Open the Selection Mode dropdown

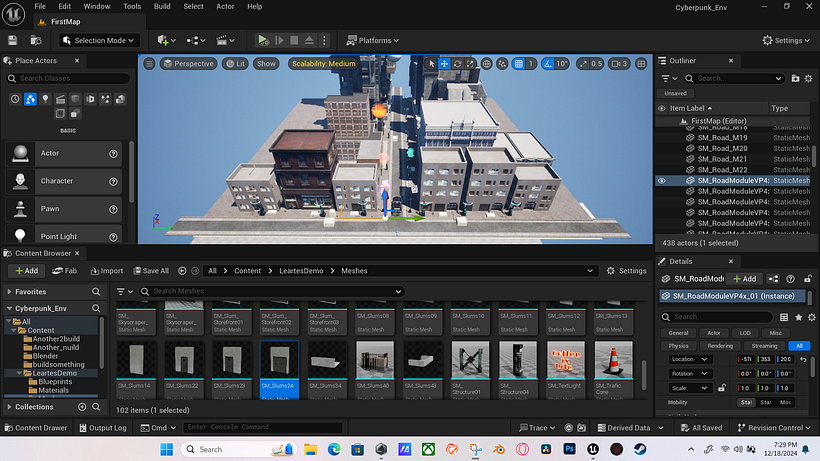(98, 40)
